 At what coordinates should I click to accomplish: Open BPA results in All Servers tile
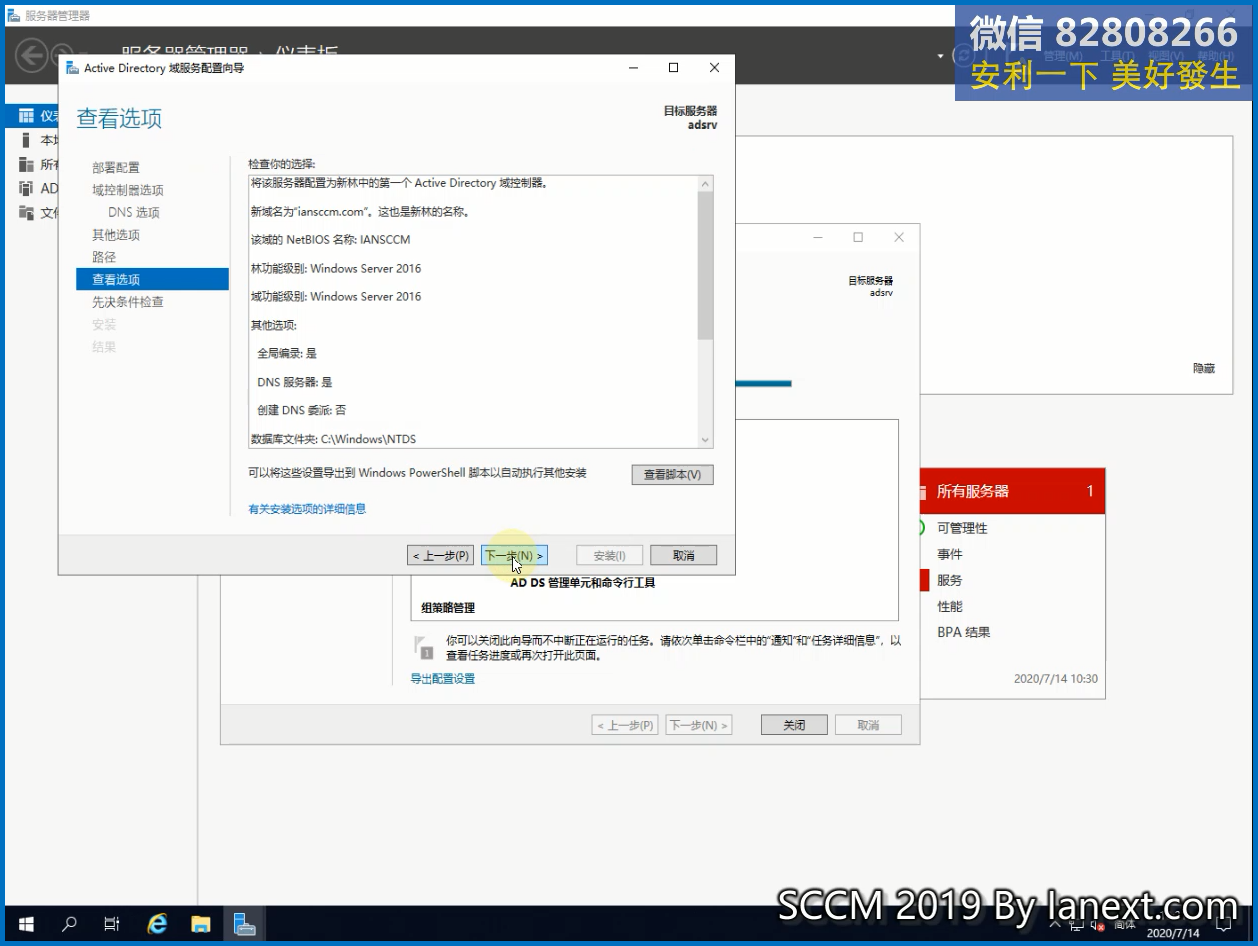964,632
